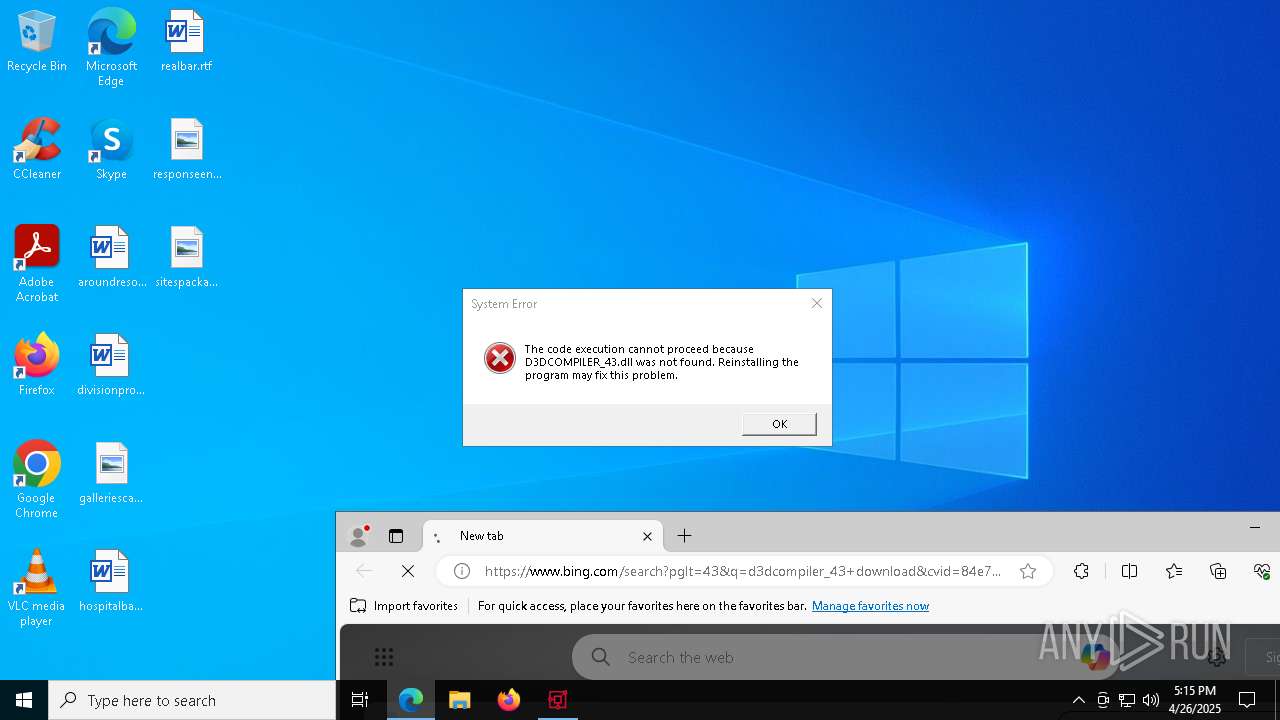Select the Google Chrome desktop shortcut
This screenshot has height=720, width=1280.
pyautogui.click(x=37, y=479)
